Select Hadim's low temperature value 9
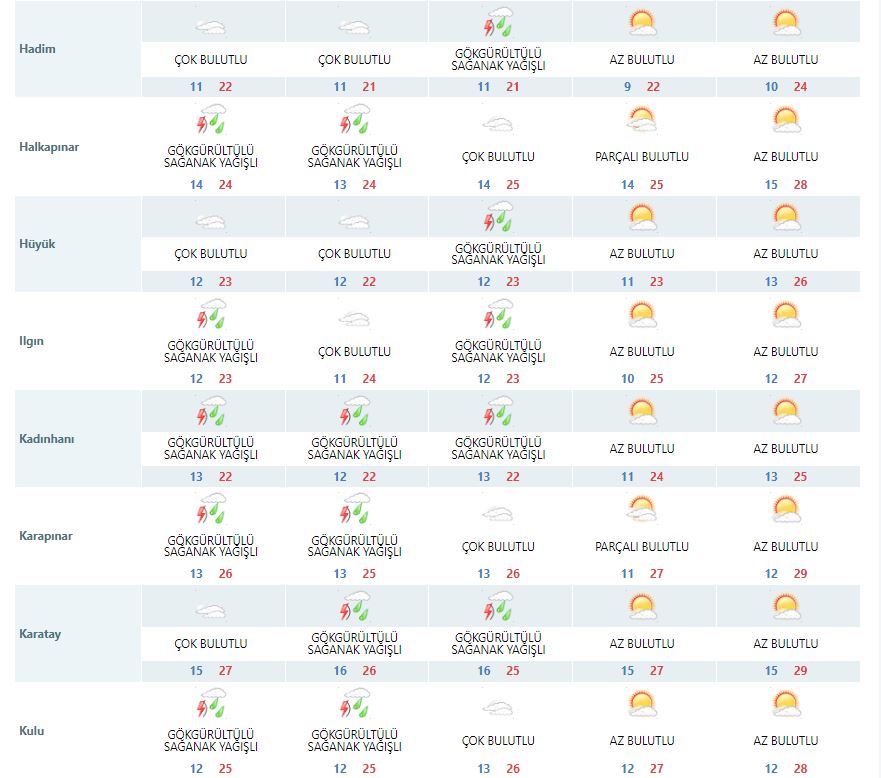Viewport: 881px width, 778px height. (x=628, y=87)
